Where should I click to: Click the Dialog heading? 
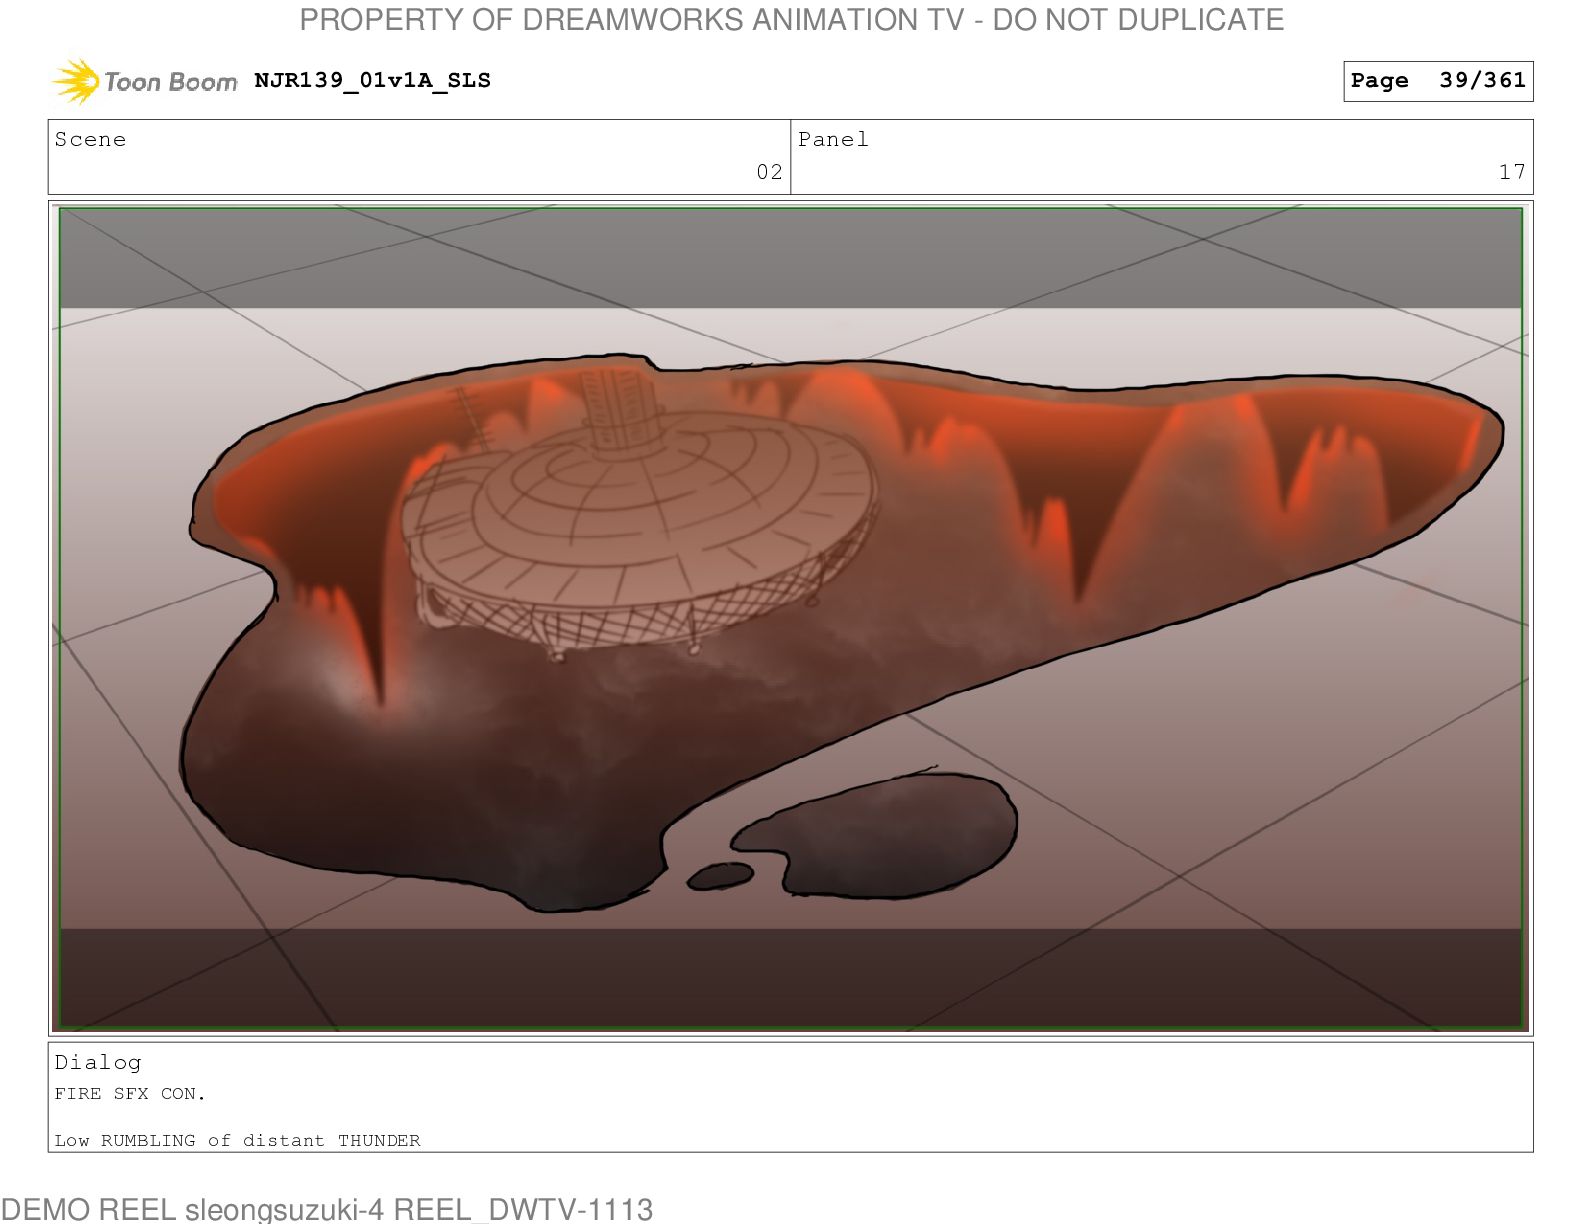pyautogui.click(x=98, y=1062)
